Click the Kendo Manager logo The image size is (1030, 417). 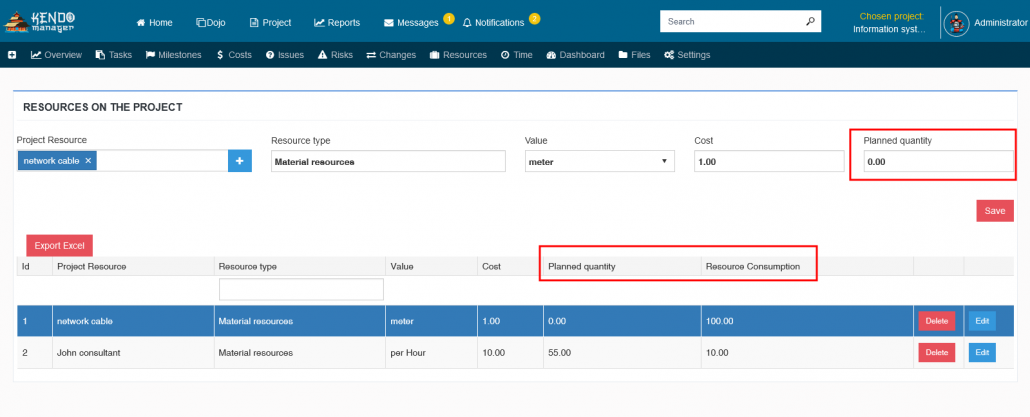pos(39,20)
